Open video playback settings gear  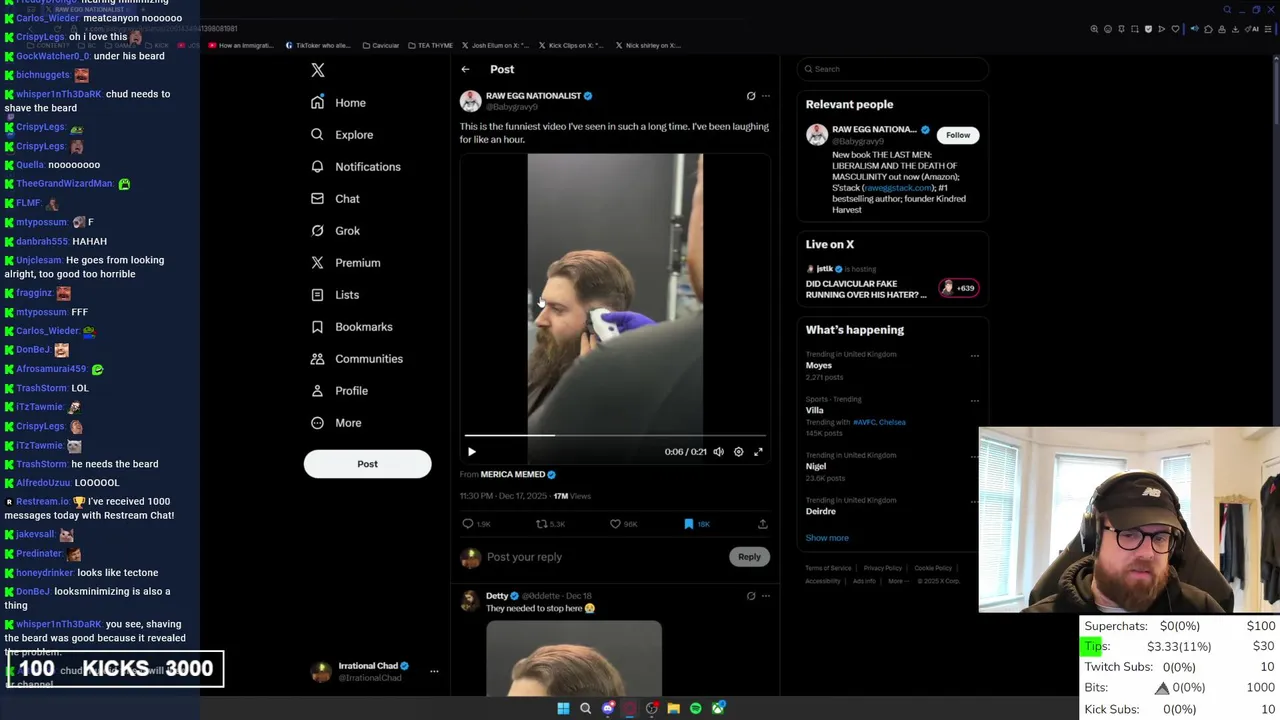point(738,452)
